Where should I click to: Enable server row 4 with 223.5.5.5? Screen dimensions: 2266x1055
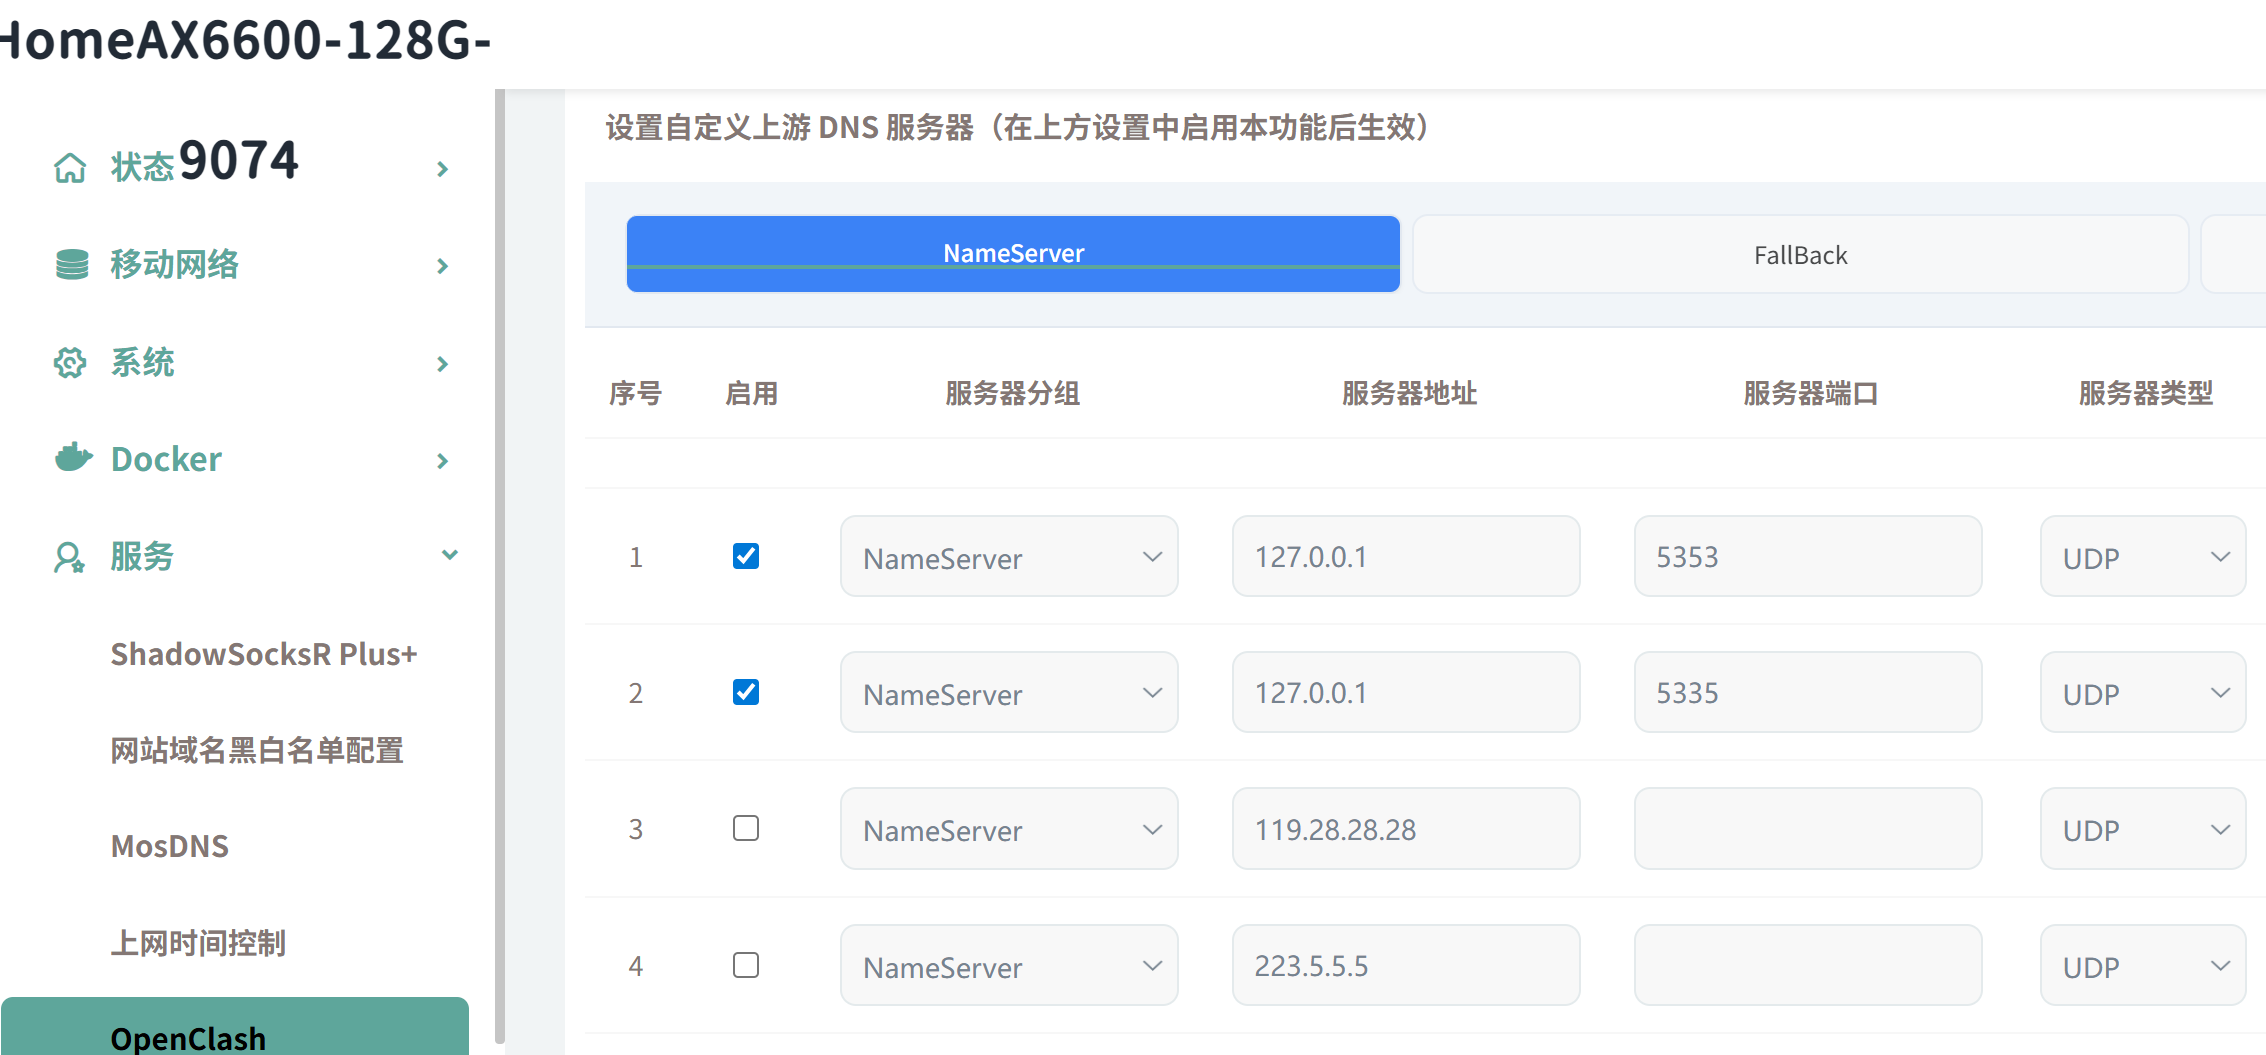coord(746,965)
